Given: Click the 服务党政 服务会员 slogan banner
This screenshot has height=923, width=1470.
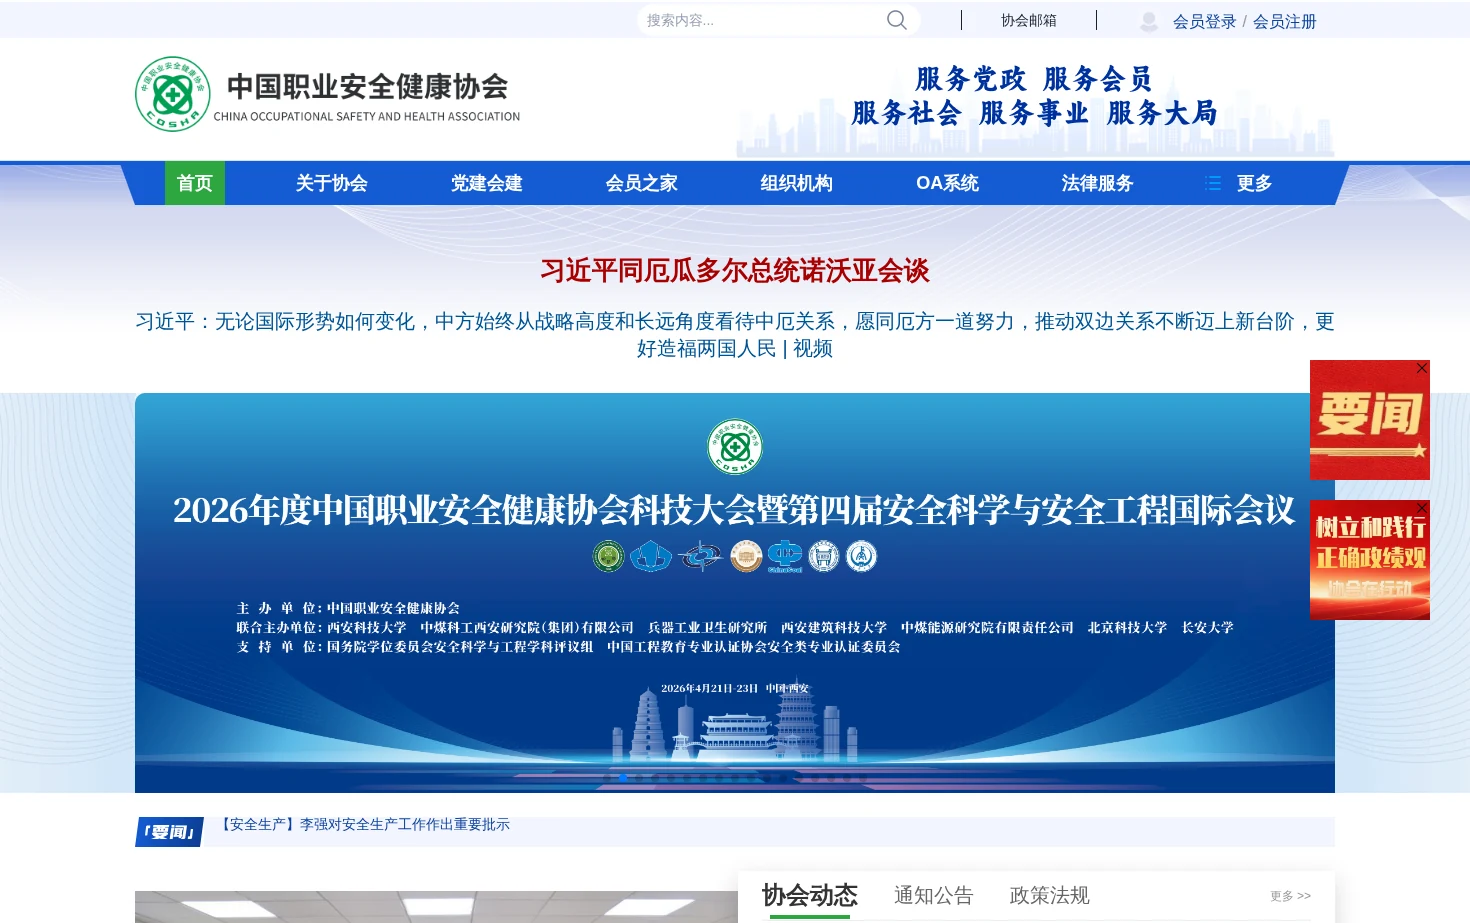Looking at the screenshot, I should (1035, 96).
